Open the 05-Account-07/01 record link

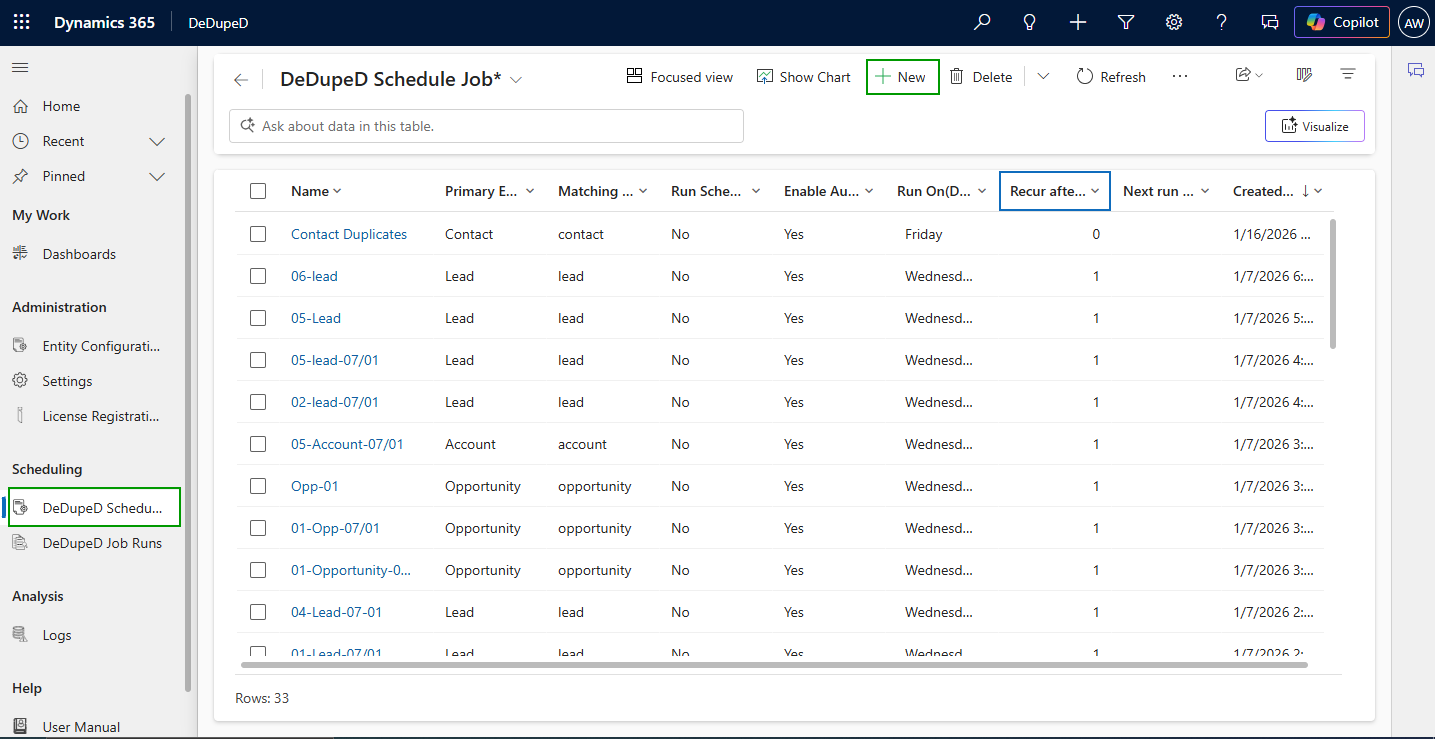pos(347,444)
